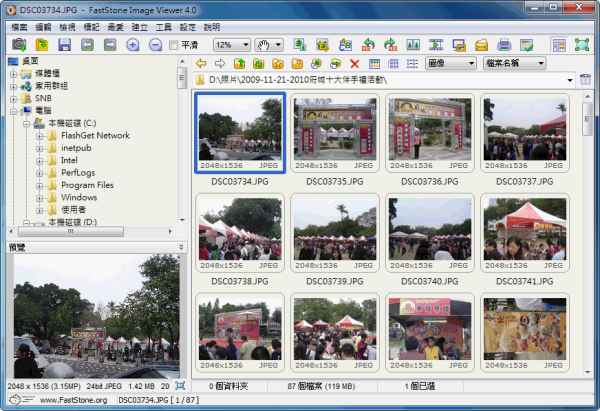Click the print icon in toolbar
The width and height of the screenshot is (600, 411).
(504, 45)
